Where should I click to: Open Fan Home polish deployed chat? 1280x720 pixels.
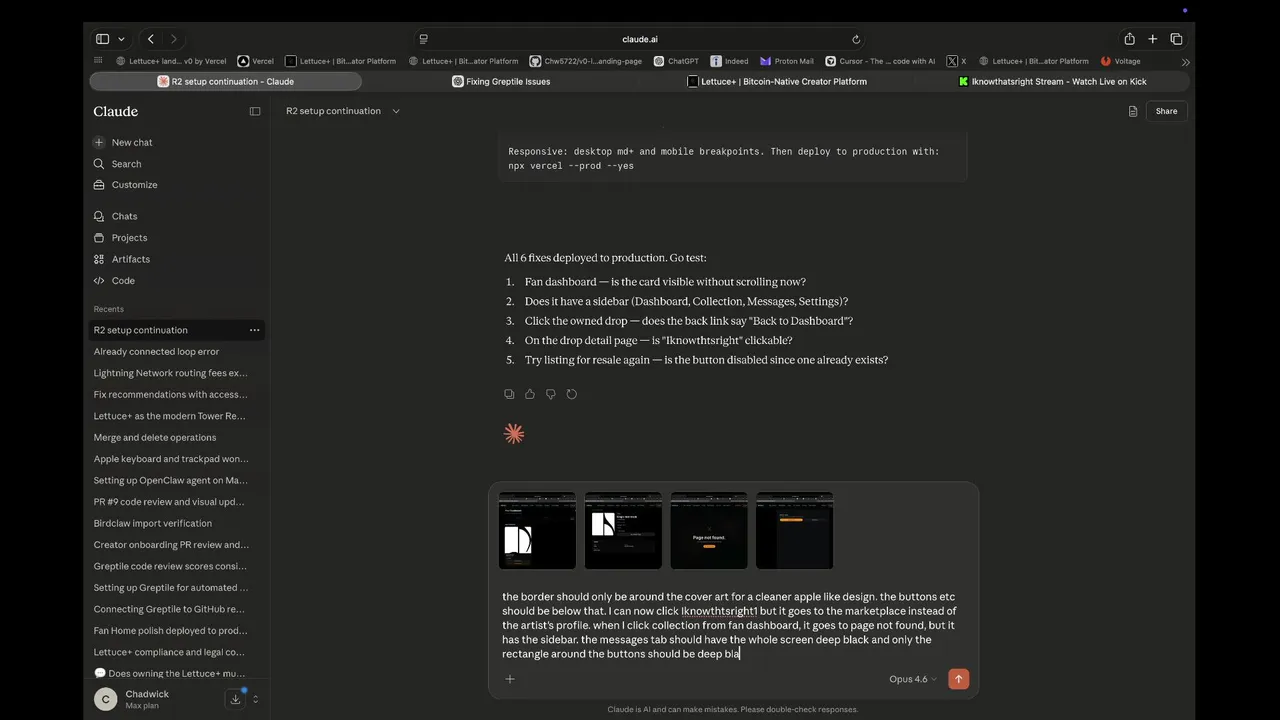point(170,631)
